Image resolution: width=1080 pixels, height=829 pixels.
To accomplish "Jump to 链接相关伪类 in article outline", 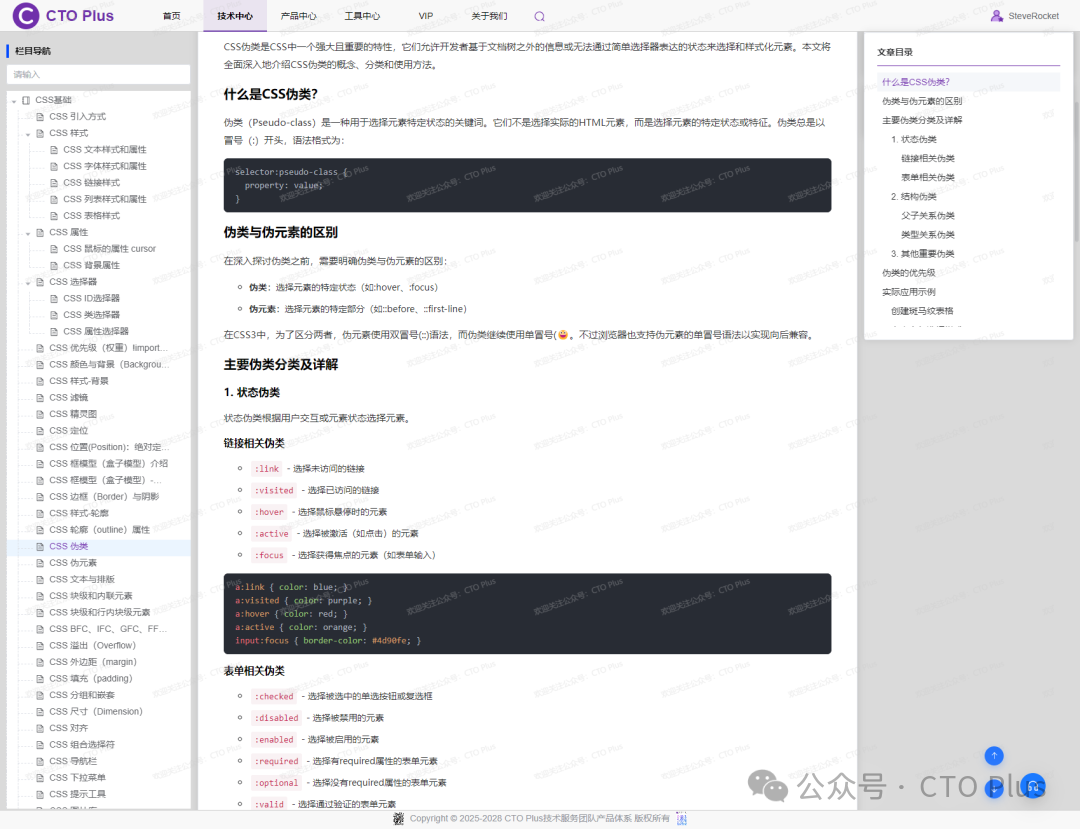I will 928,158.
